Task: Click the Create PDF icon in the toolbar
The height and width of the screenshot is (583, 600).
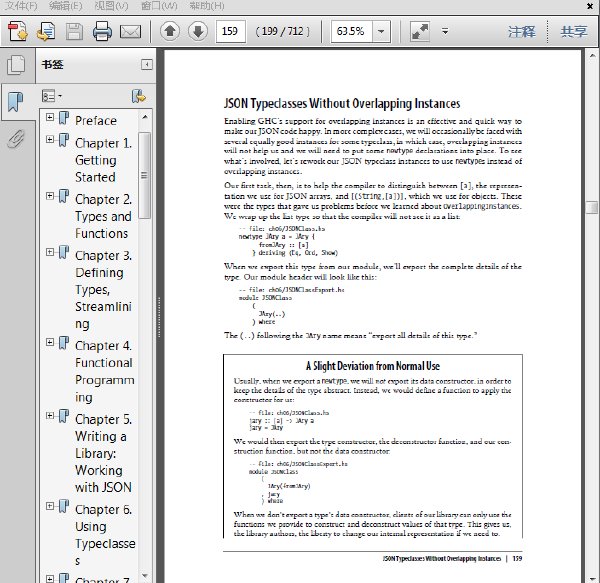Action: tap(18, 31)
